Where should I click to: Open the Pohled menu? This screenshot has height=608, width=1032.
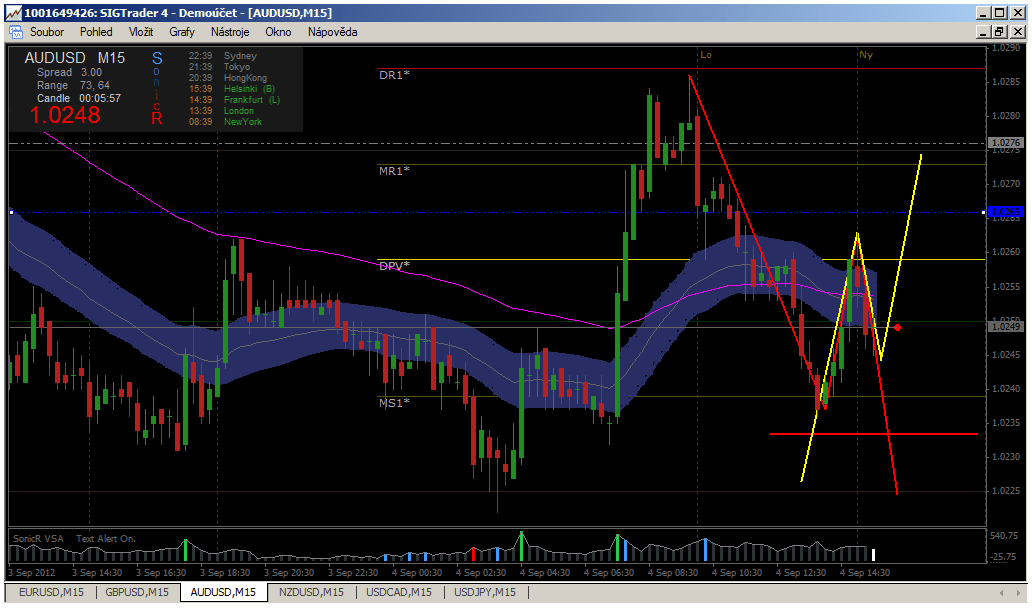click(x=96, y=32)
